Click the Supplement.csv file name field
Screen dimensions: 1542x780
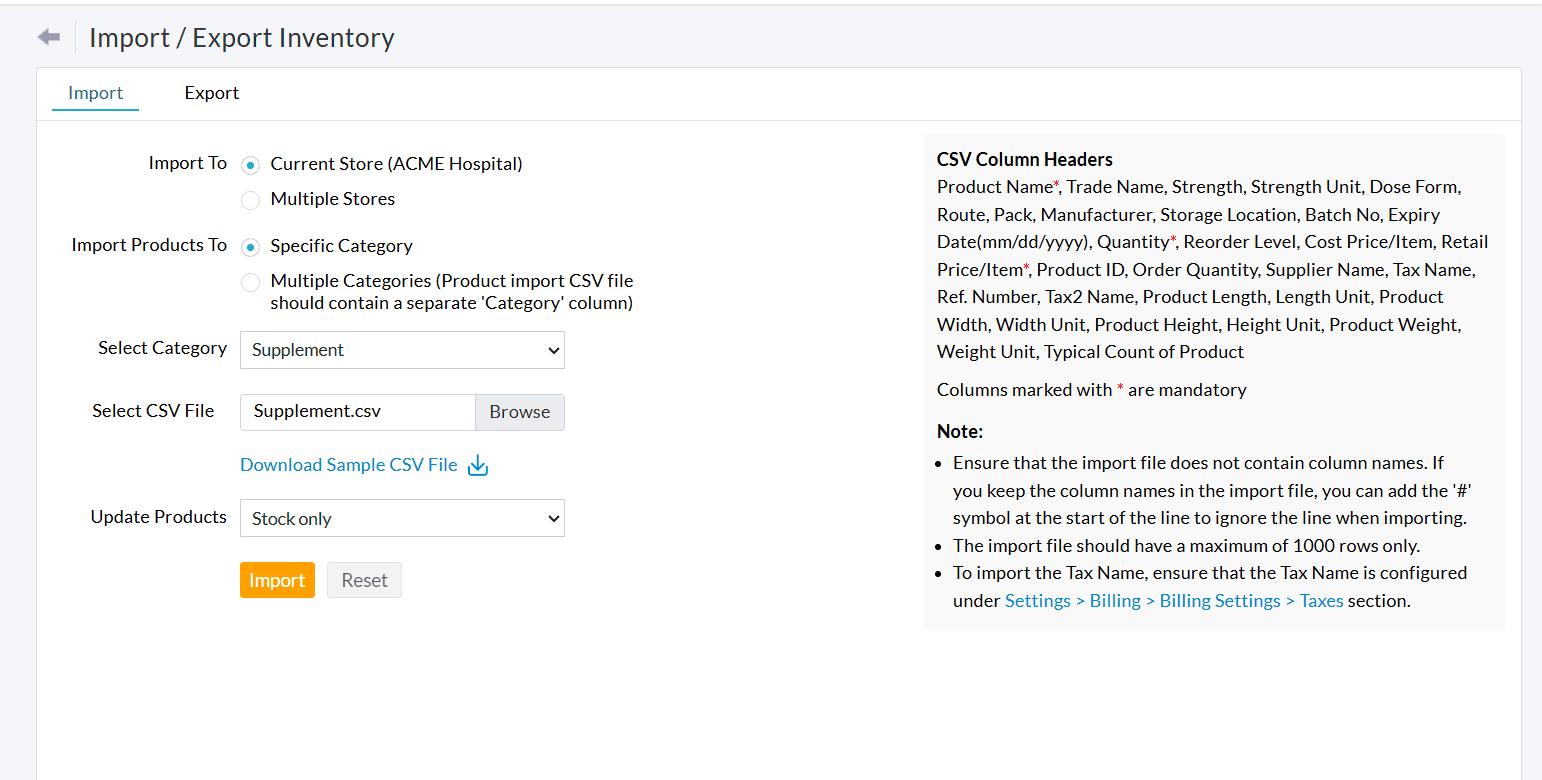(357, 412)
